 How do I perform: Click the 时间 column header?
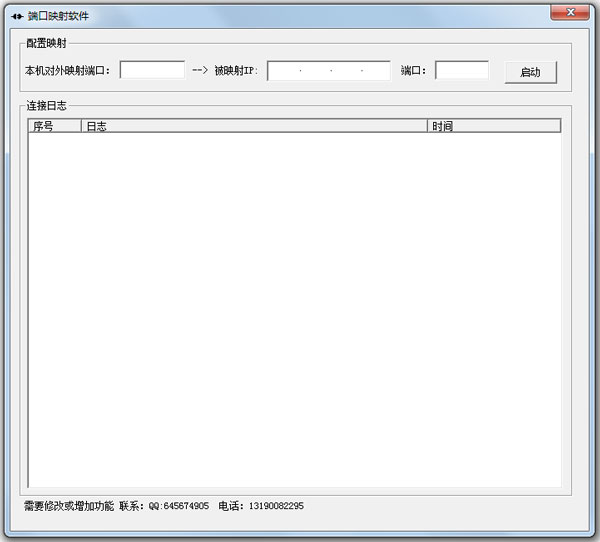coord(494,126)
